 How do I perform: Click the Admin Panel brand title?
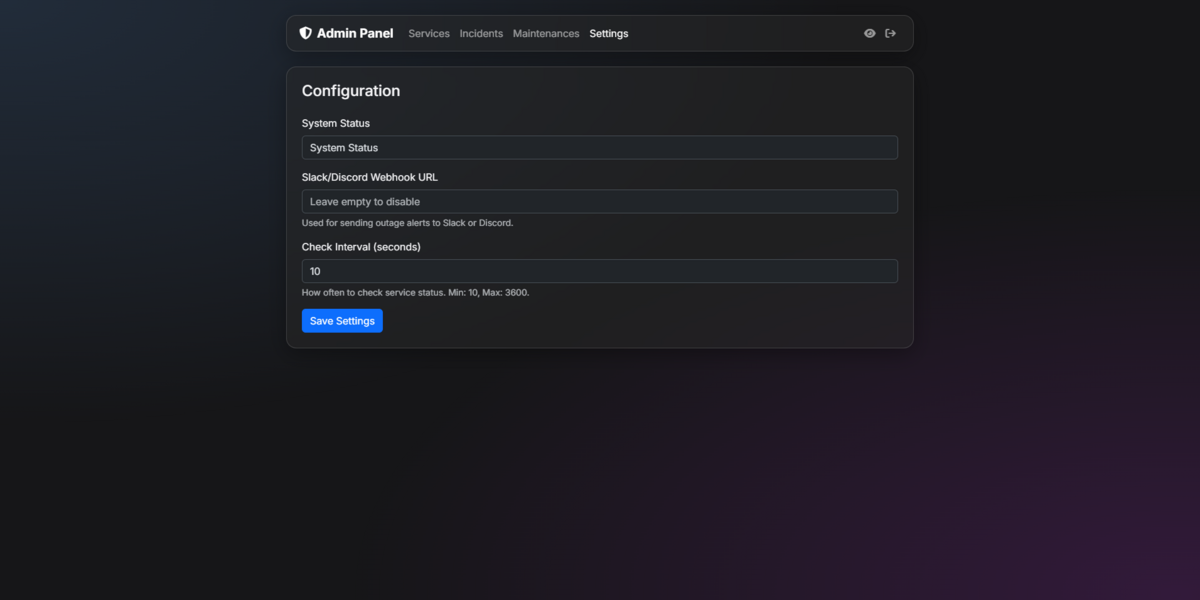355,33
